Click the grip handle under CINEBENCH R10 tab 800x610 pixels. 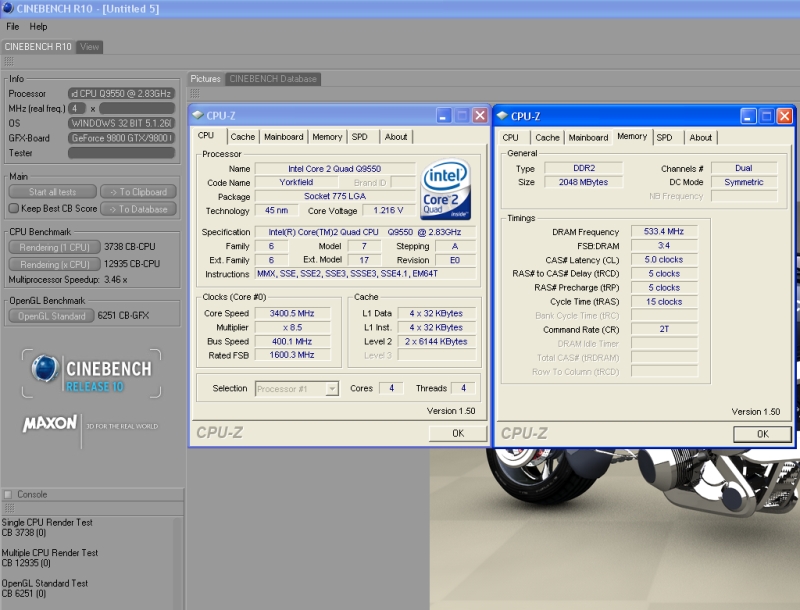click(9, 62)
